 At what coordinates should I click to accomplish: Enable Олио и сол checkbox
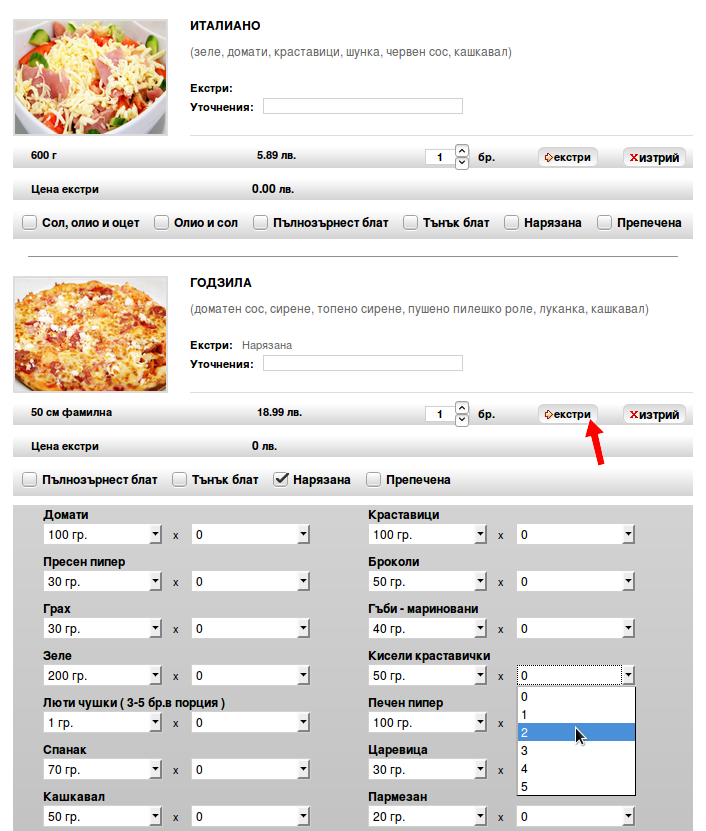[161, 223]
